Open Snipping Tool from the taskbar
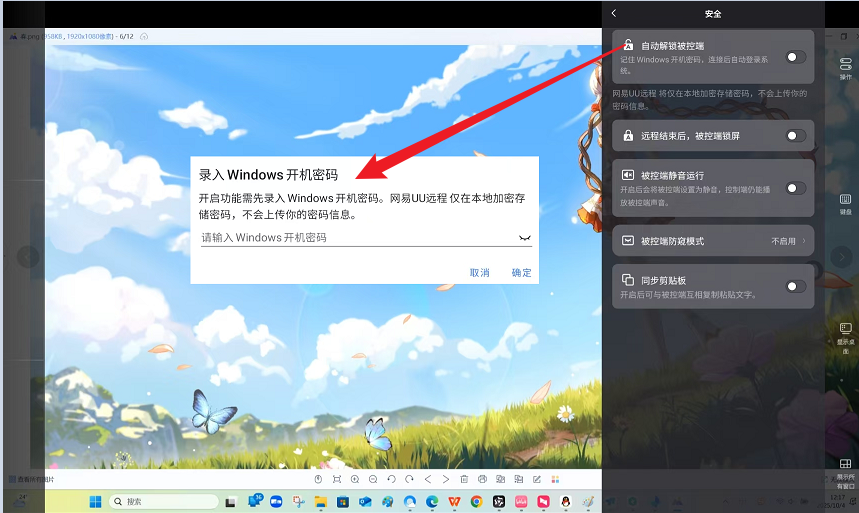Viewport: 859px width, 513px height. 299,501
